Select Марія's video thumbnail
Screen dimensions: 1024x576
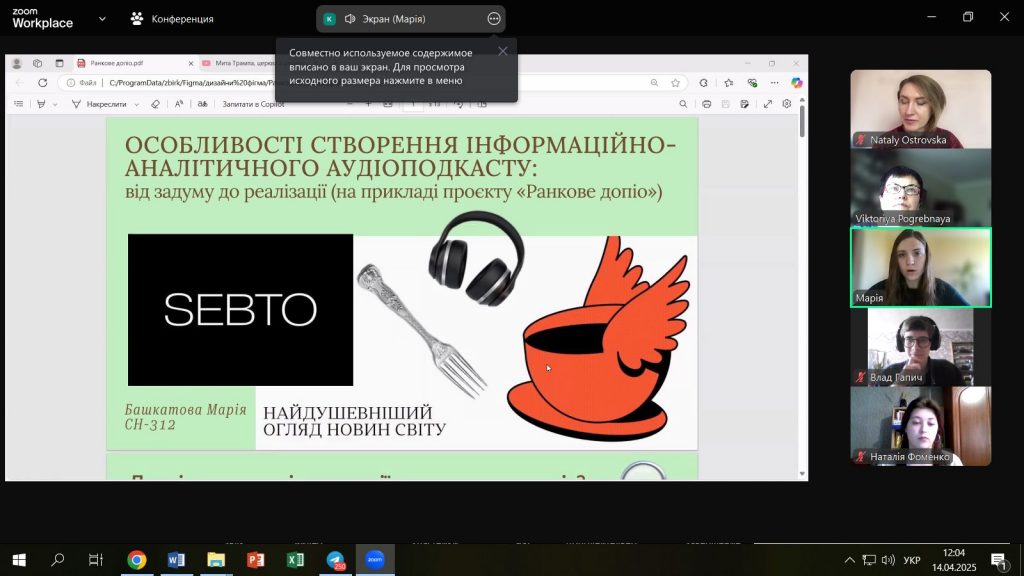point(920,267)
